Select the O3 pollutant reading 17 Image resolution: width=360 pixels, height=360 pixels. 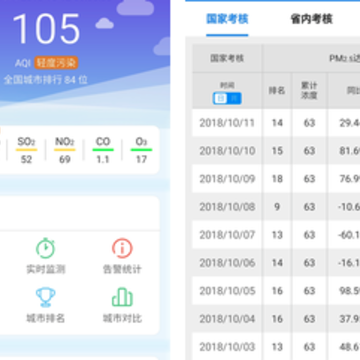[141, 150]
